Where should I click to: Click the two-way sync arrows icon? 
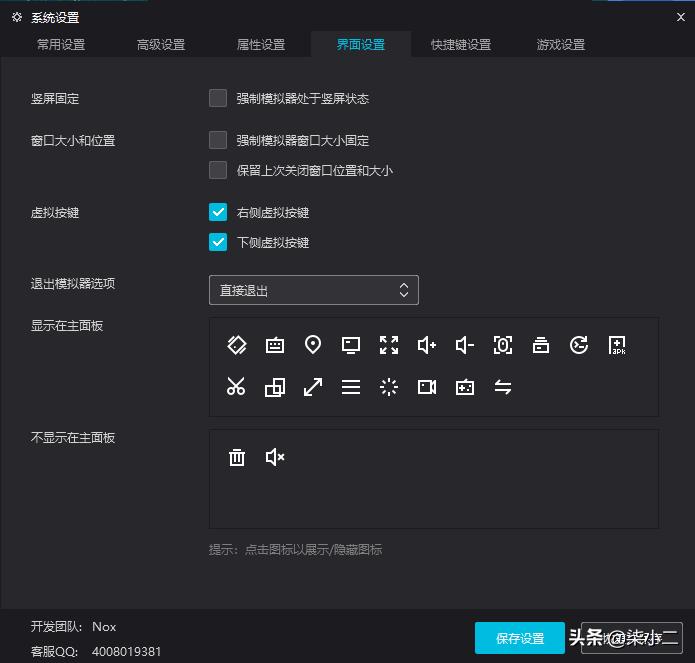pos(503,387)
